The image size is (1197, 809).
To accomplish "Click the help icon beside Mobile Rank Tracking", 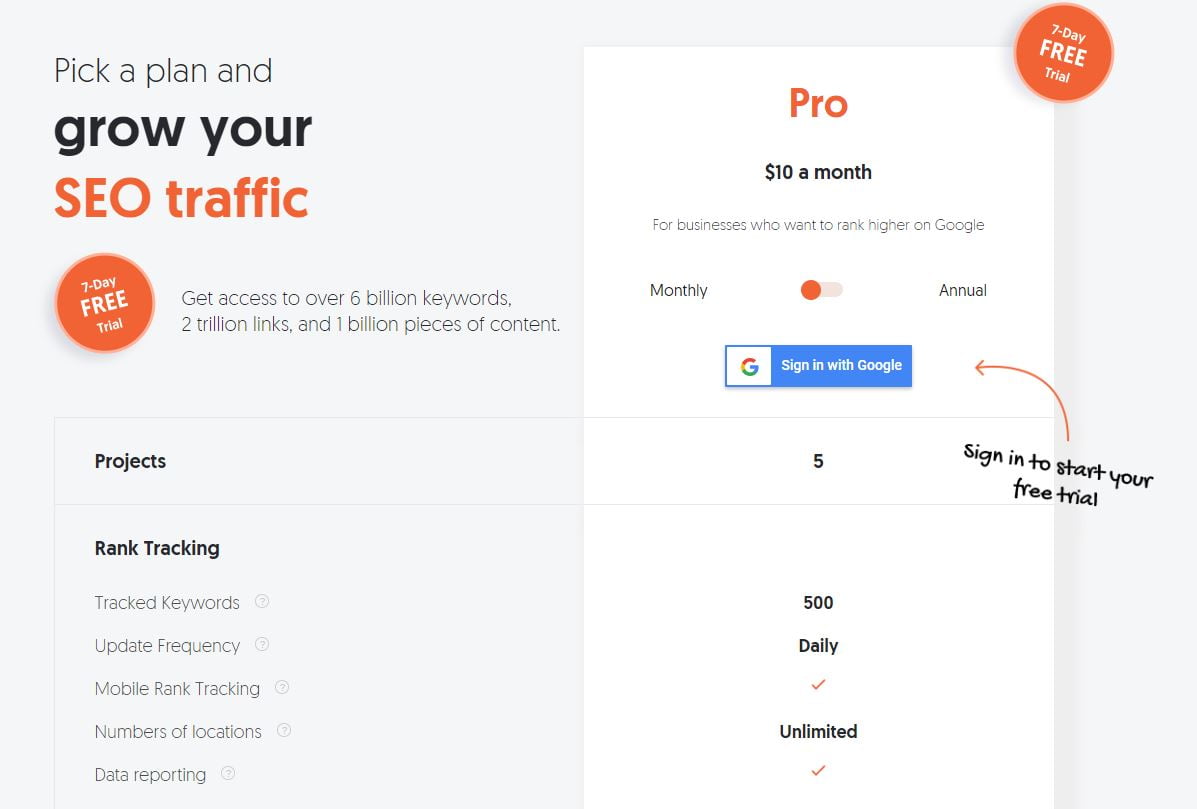I will [282, 687].
